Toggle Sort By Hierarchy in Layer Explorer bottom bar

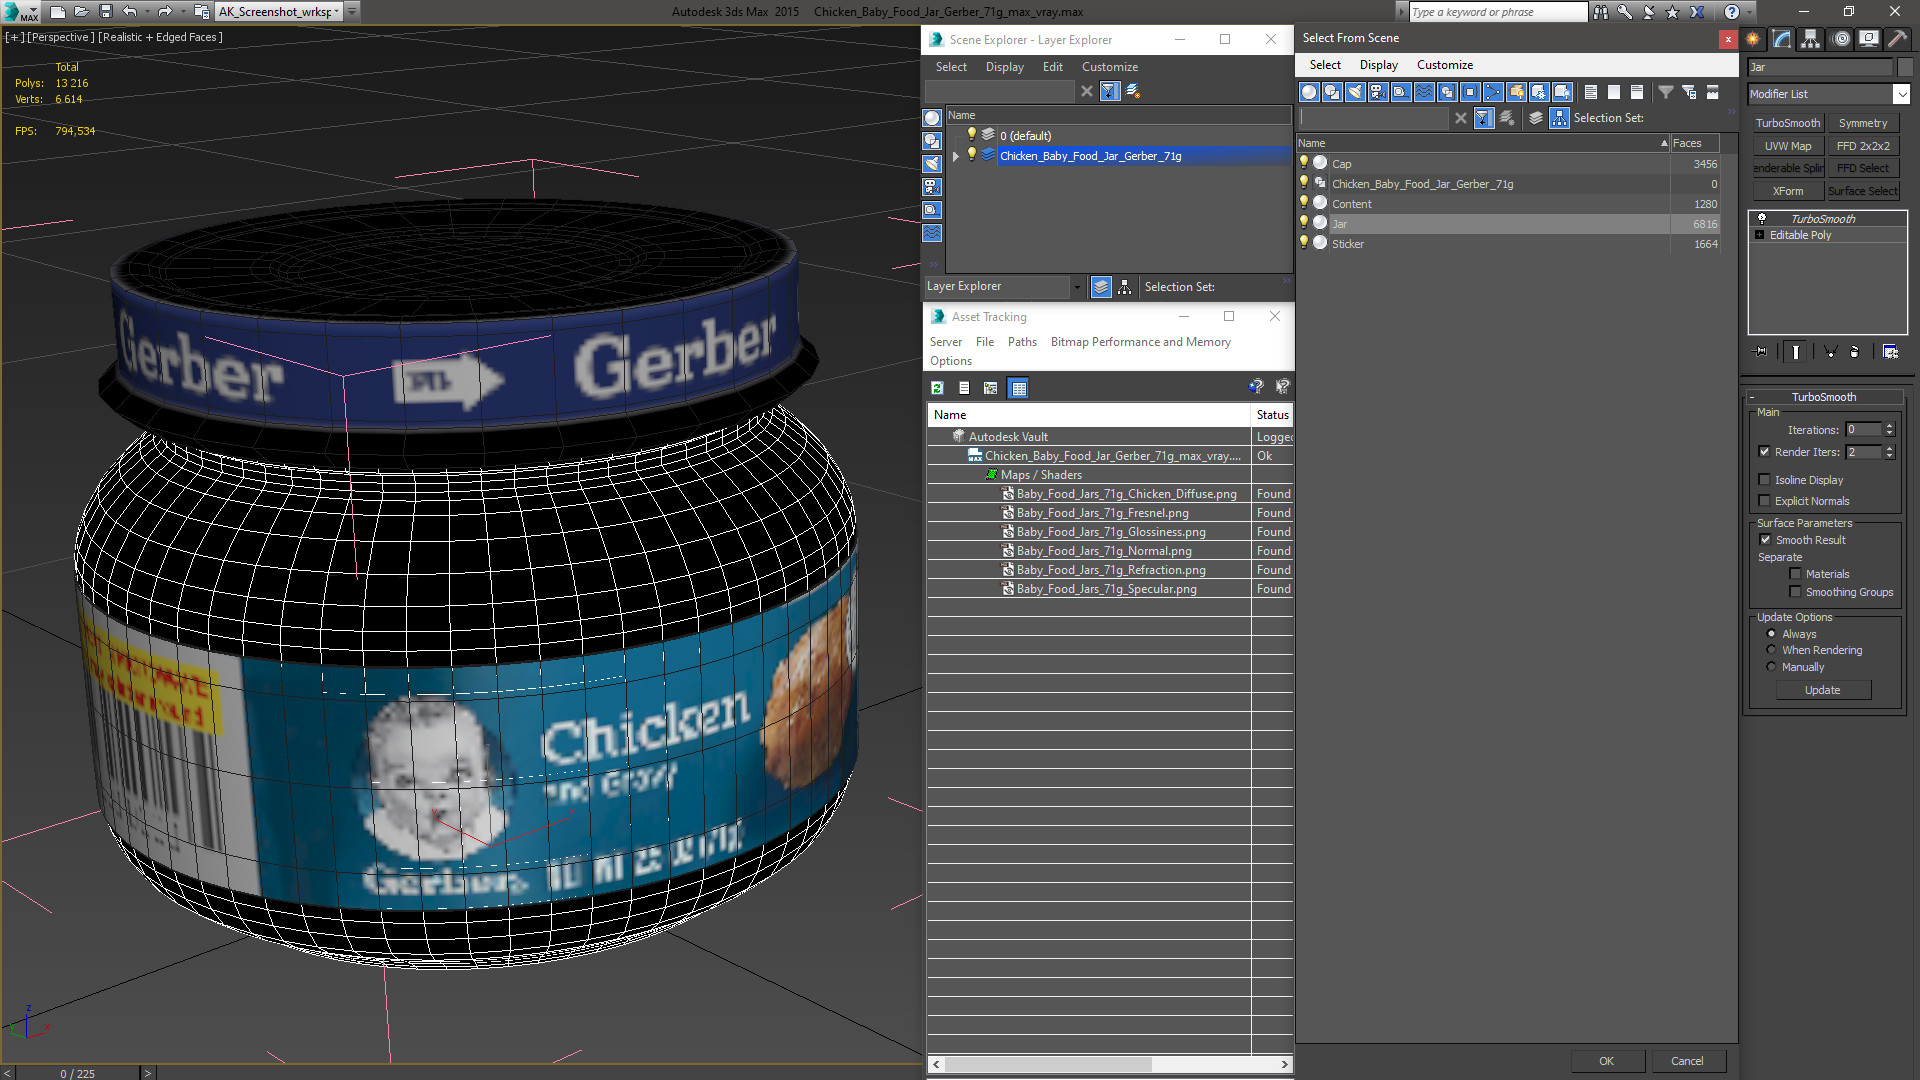(x=1124, y=287)
